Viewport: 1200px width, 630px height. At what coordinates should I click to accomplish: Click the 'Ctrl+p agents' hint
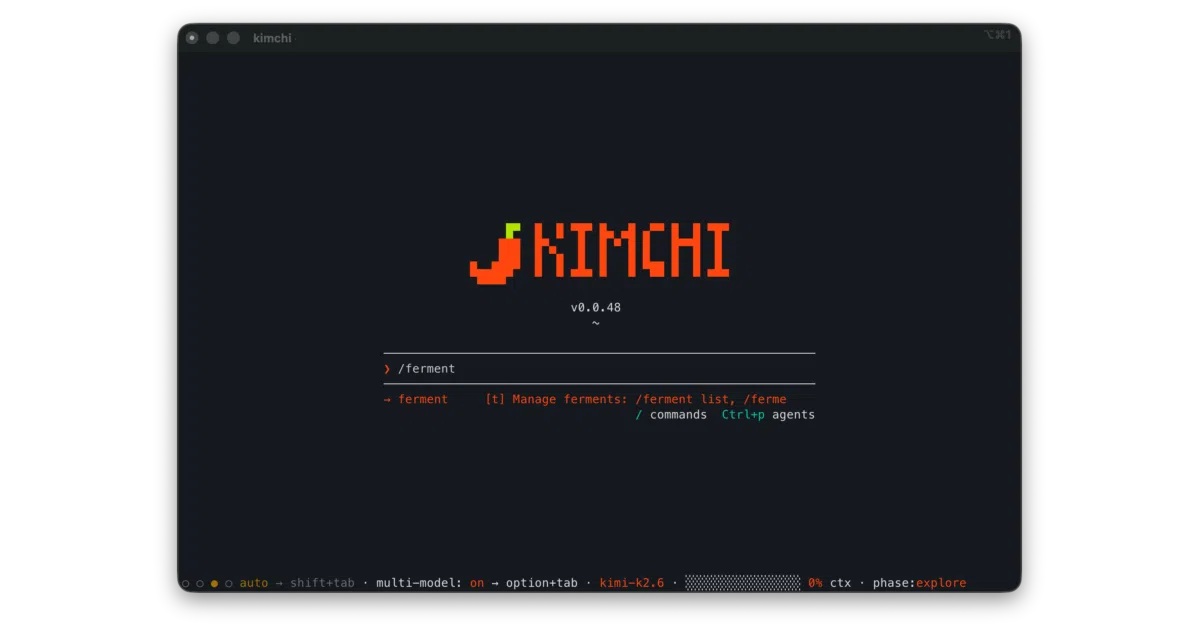tap(768, 414)
